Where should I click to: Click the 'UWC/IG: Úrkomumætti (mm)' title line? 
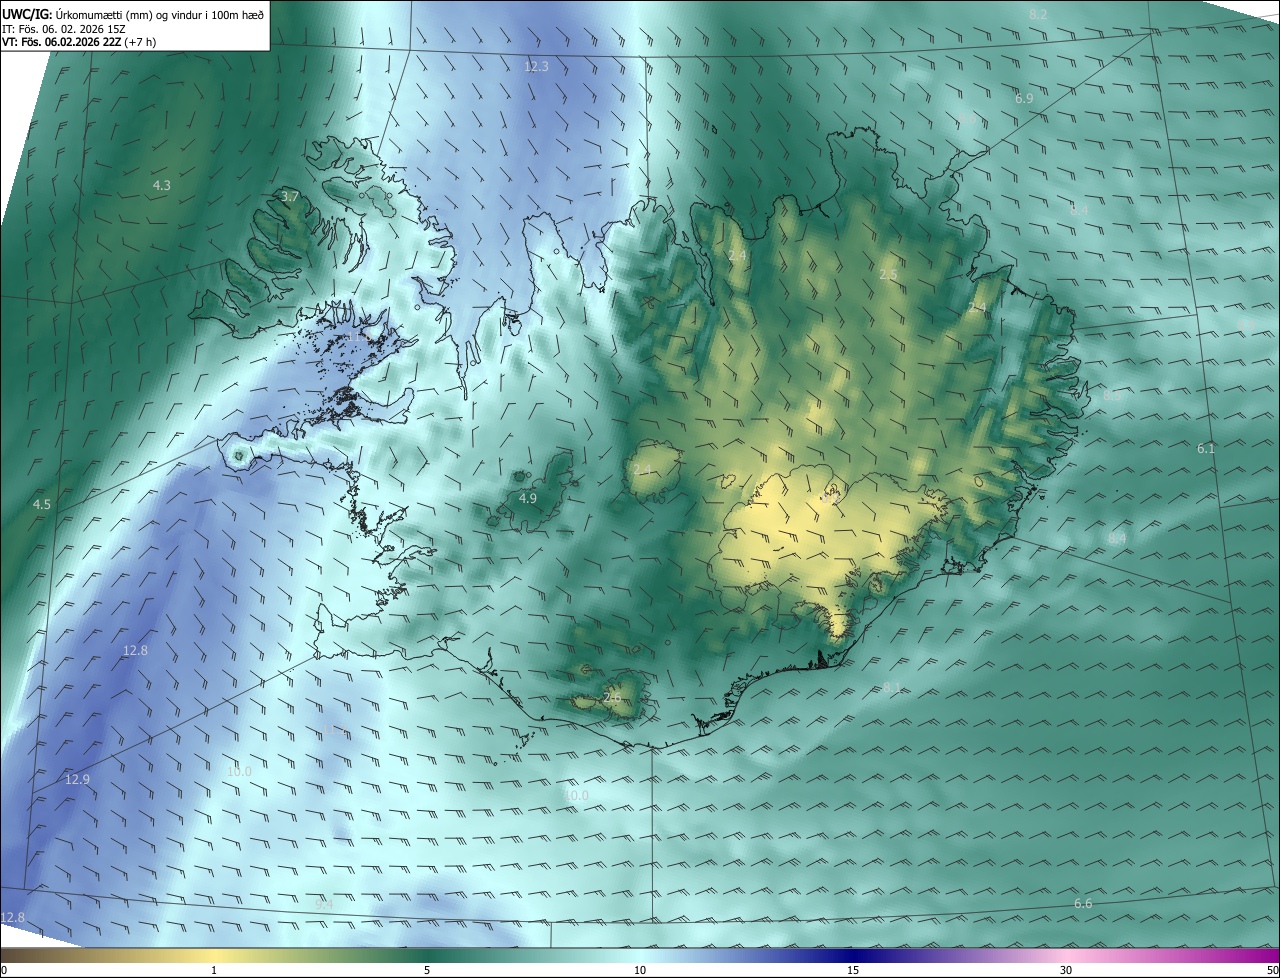pos(133,14)
